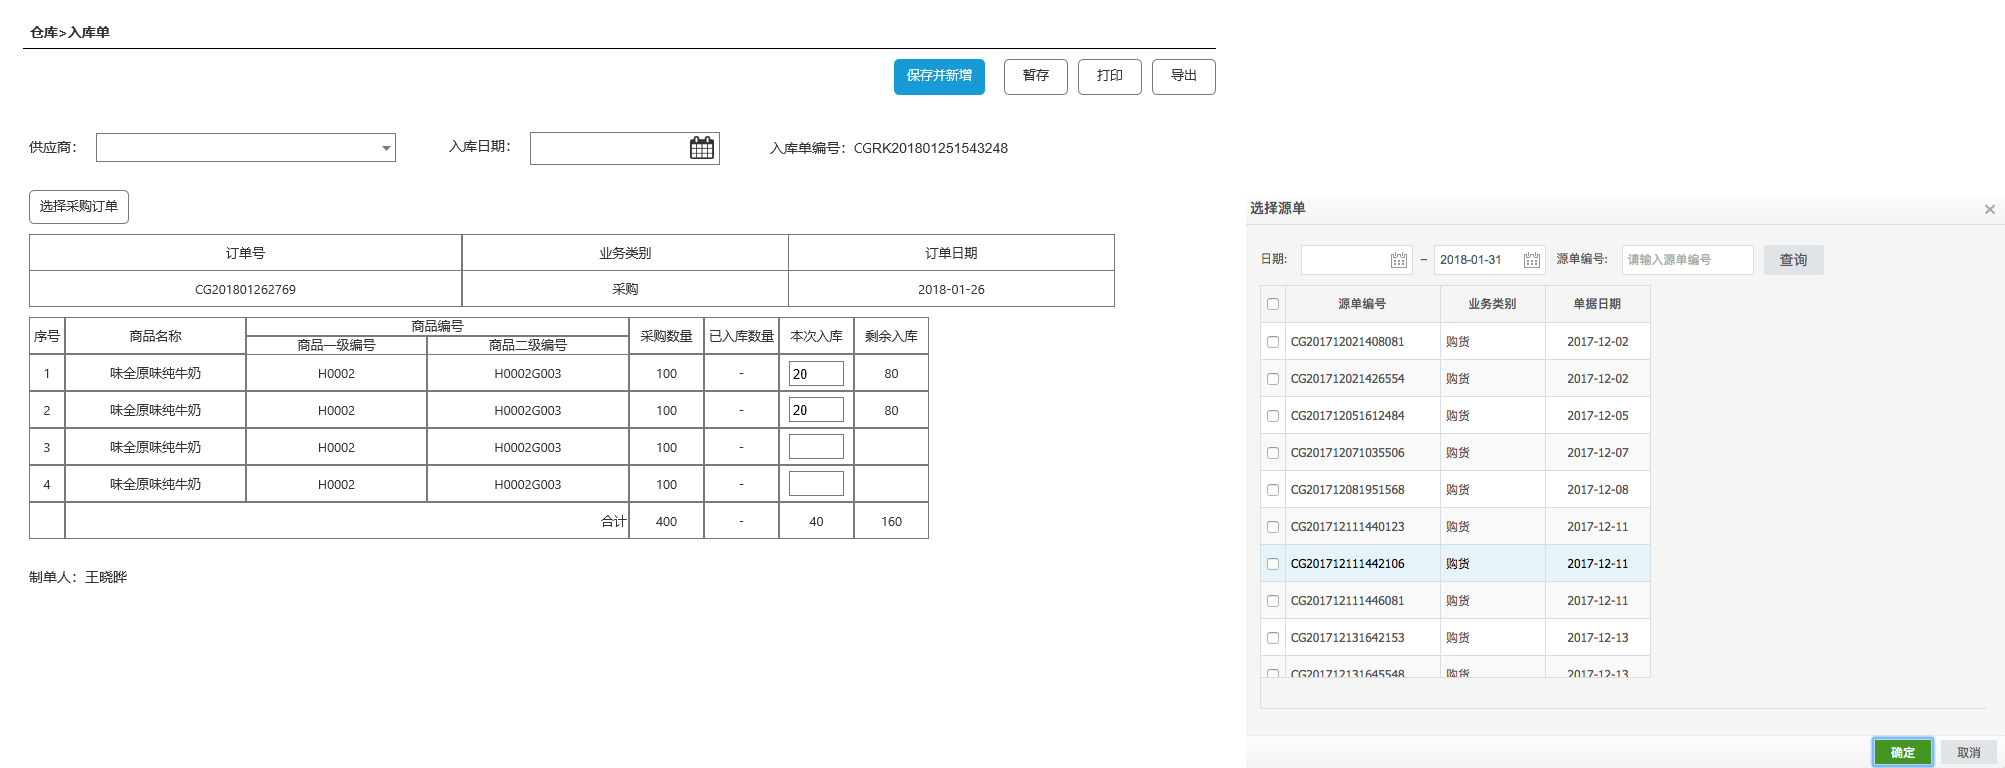Open calendar icon of the empty start date field
Viewport: 2005px width, 768px height.
click(x=1399, y=260)
